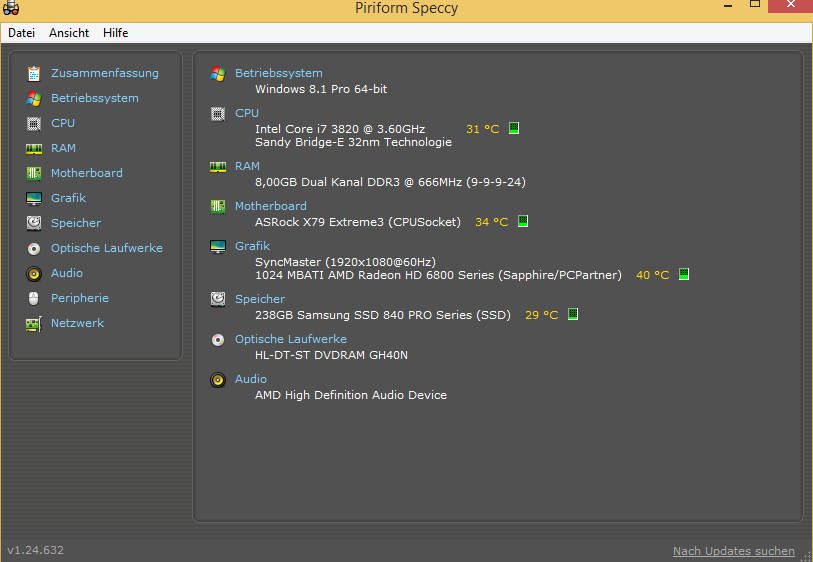Click the speaker icon beside Audio heading

pos(218,380)
